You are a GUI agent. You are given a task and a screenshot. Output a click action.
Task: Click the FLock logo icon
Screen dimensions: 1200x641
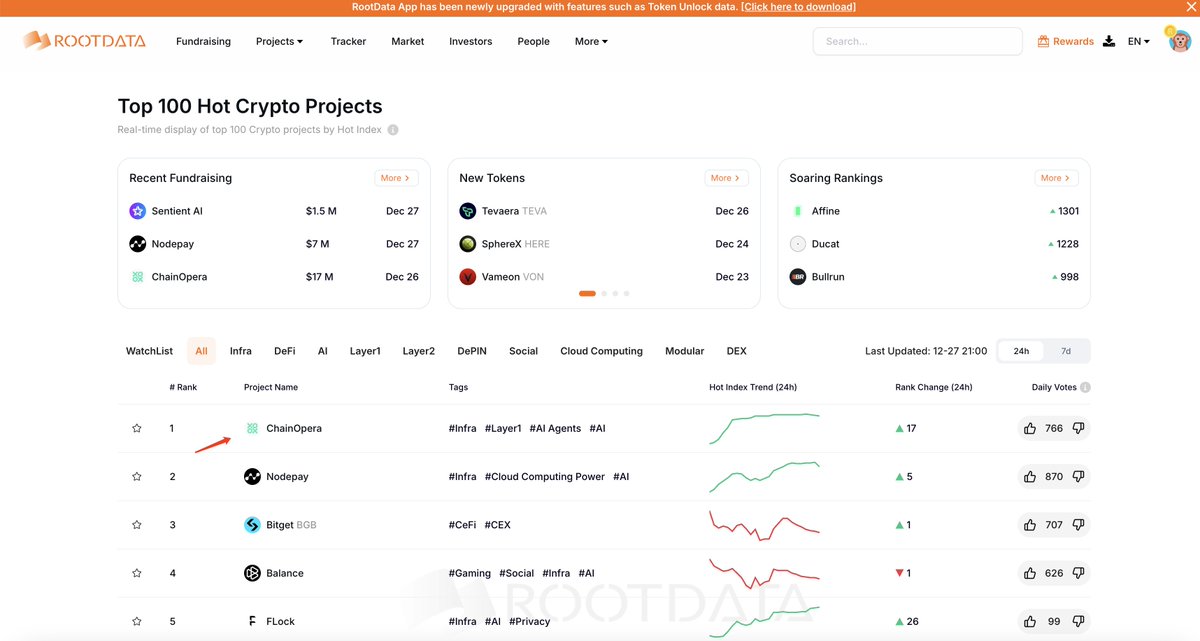tap(252, 621)
